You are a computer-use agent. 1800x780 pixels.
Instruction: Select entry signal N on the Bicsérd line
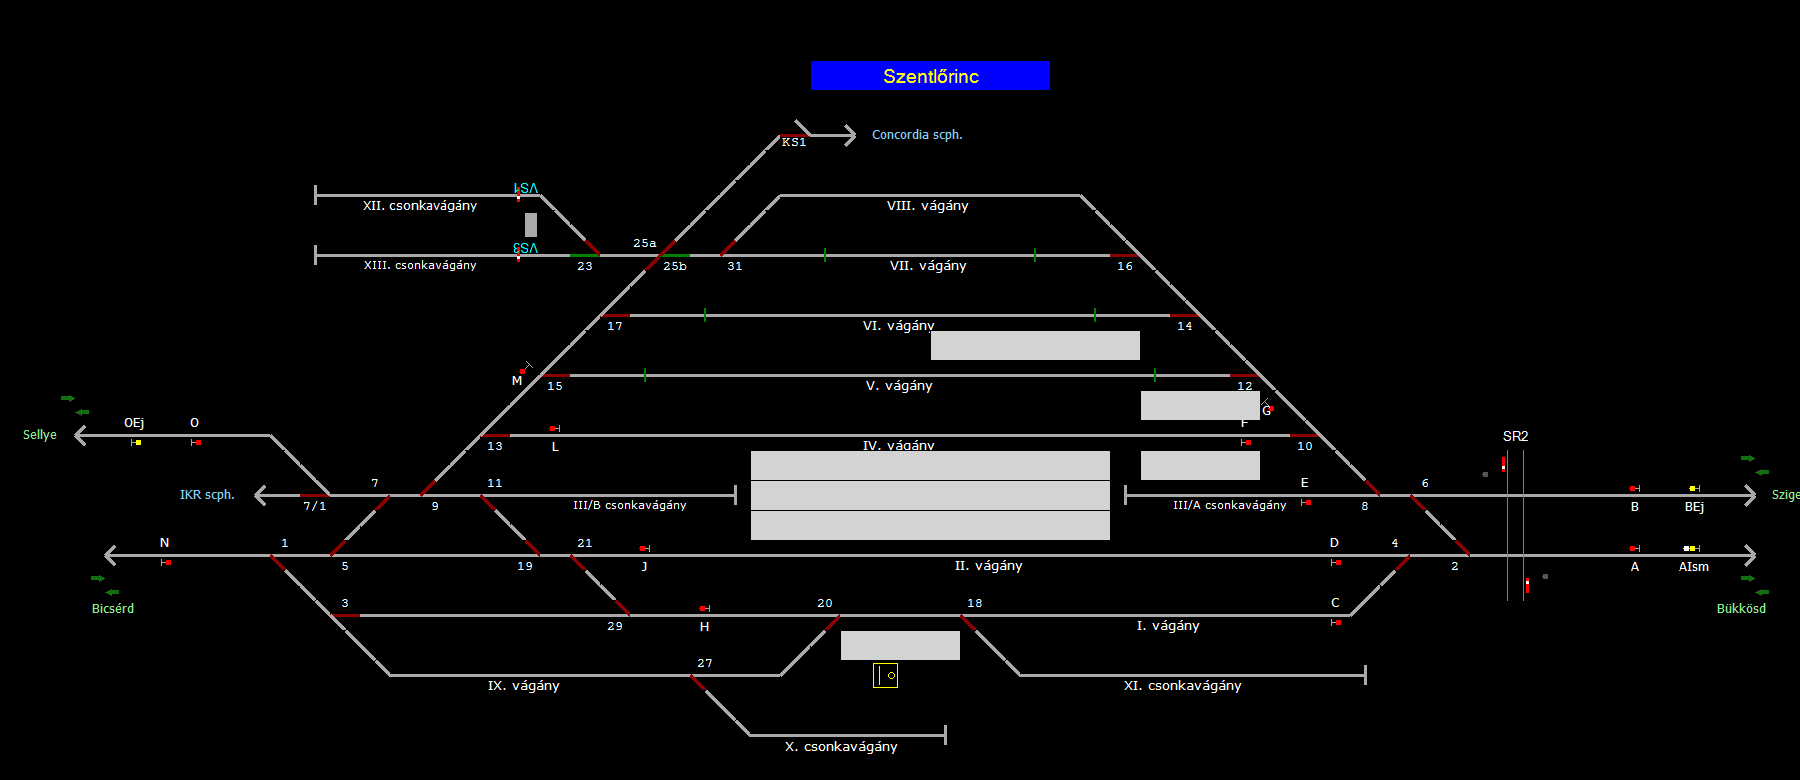[x=167, y=562]
